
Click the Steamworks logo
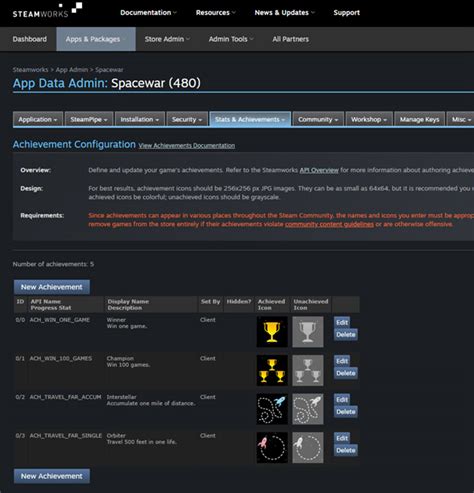(47, 10)
